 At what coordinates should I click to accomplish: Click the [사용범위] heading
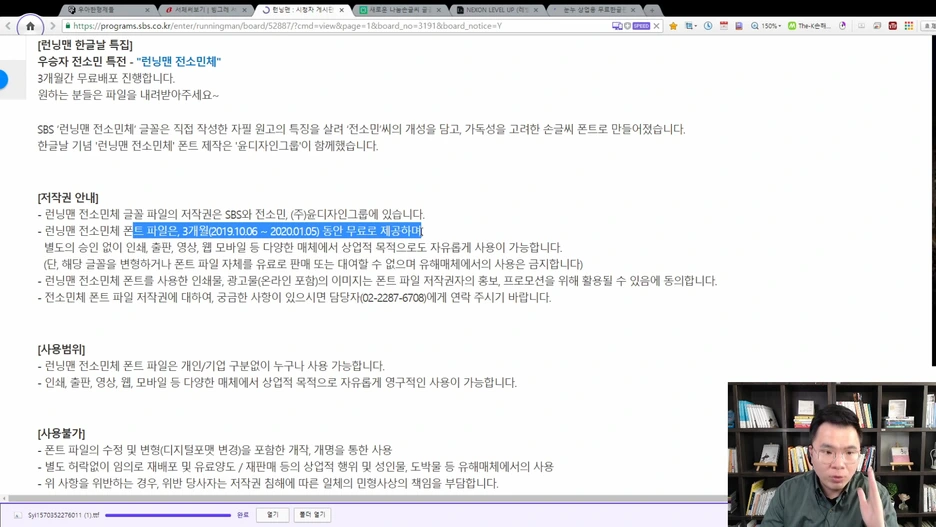(61, 349)
